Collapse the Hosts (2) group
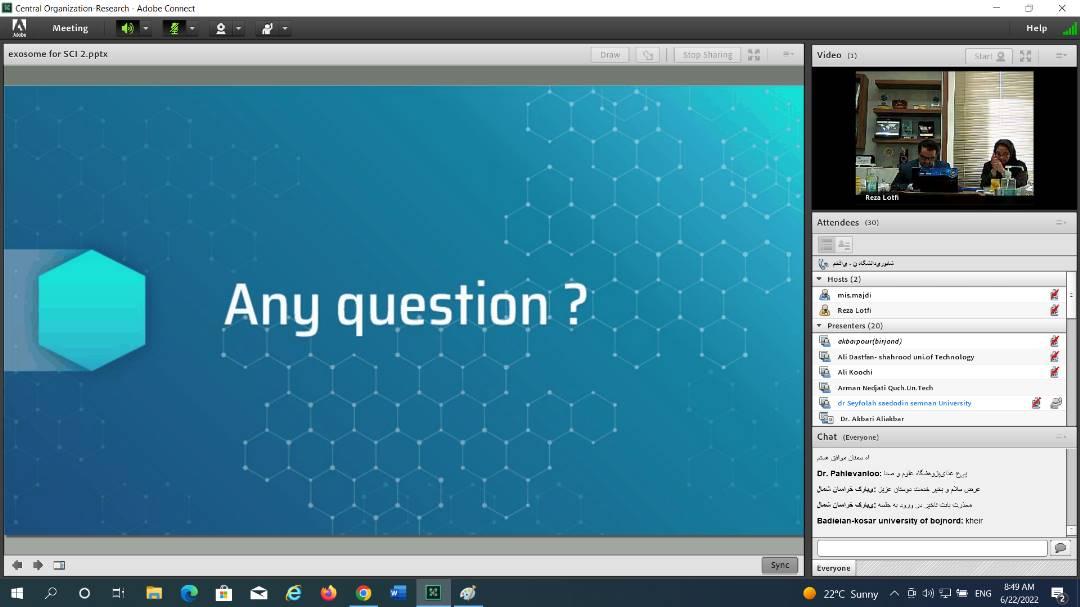 point(819,279)
